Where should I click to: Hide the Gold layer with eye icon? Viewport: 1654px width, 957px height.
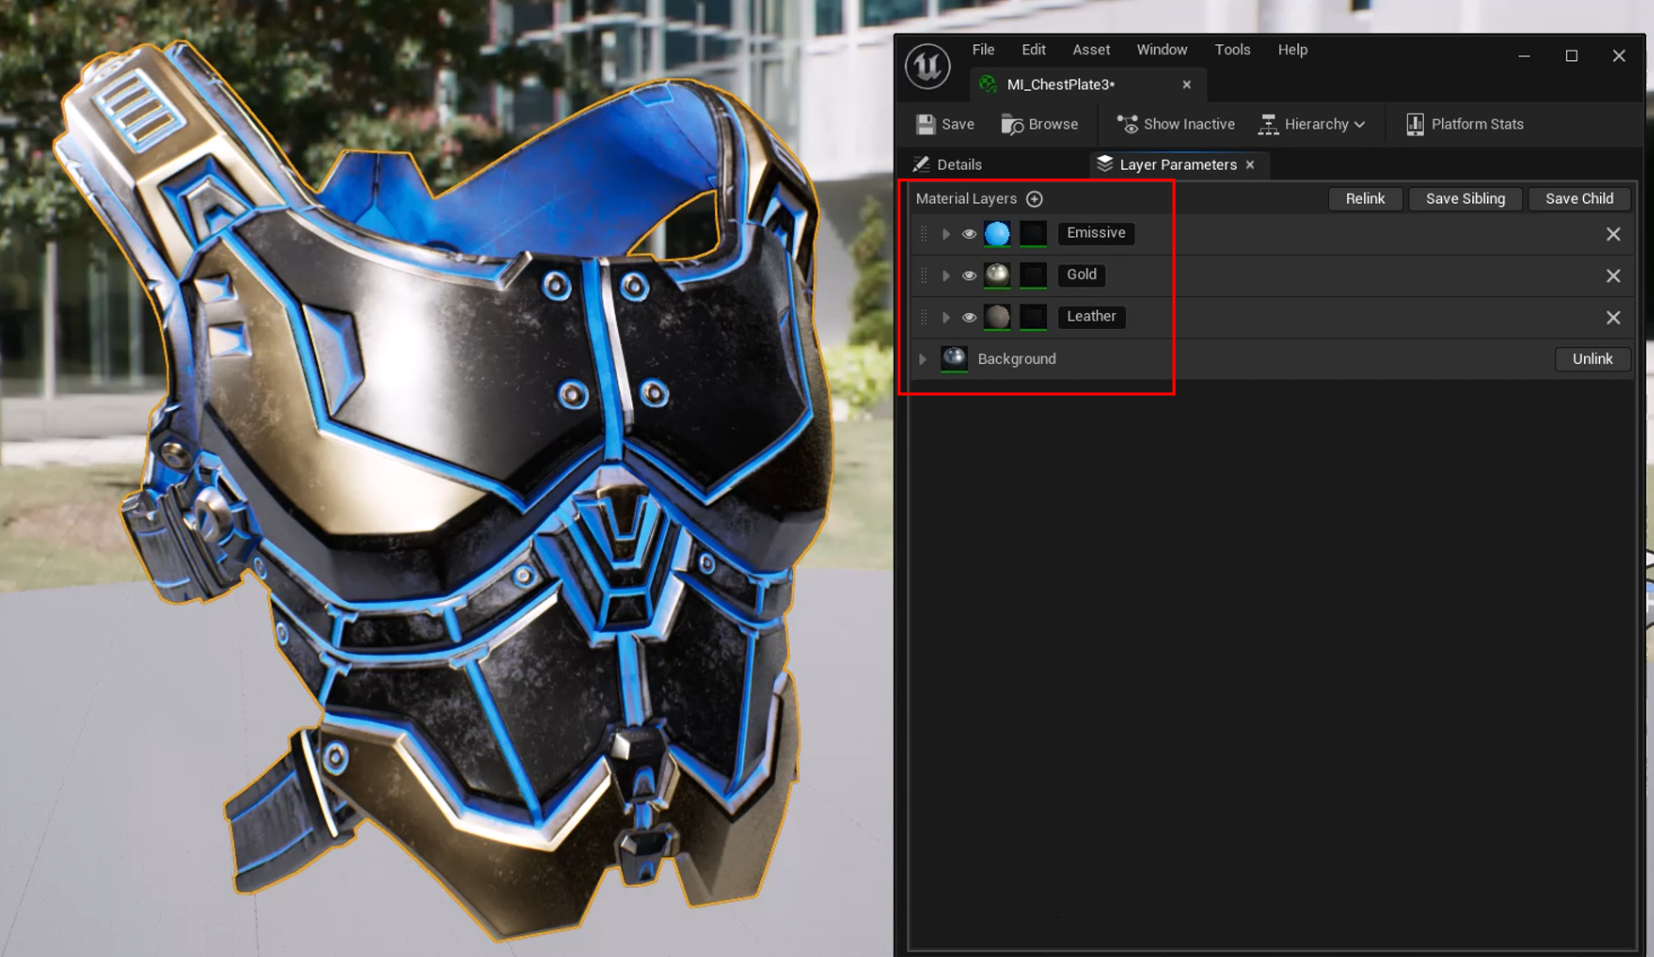[969, 276]
